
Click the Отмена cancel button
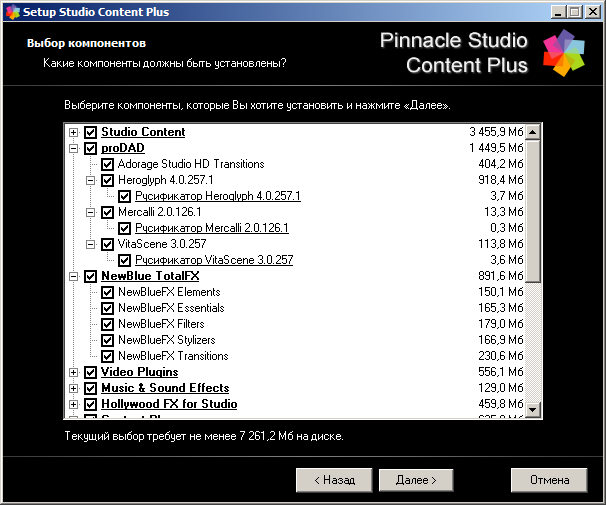click(549, 480)
